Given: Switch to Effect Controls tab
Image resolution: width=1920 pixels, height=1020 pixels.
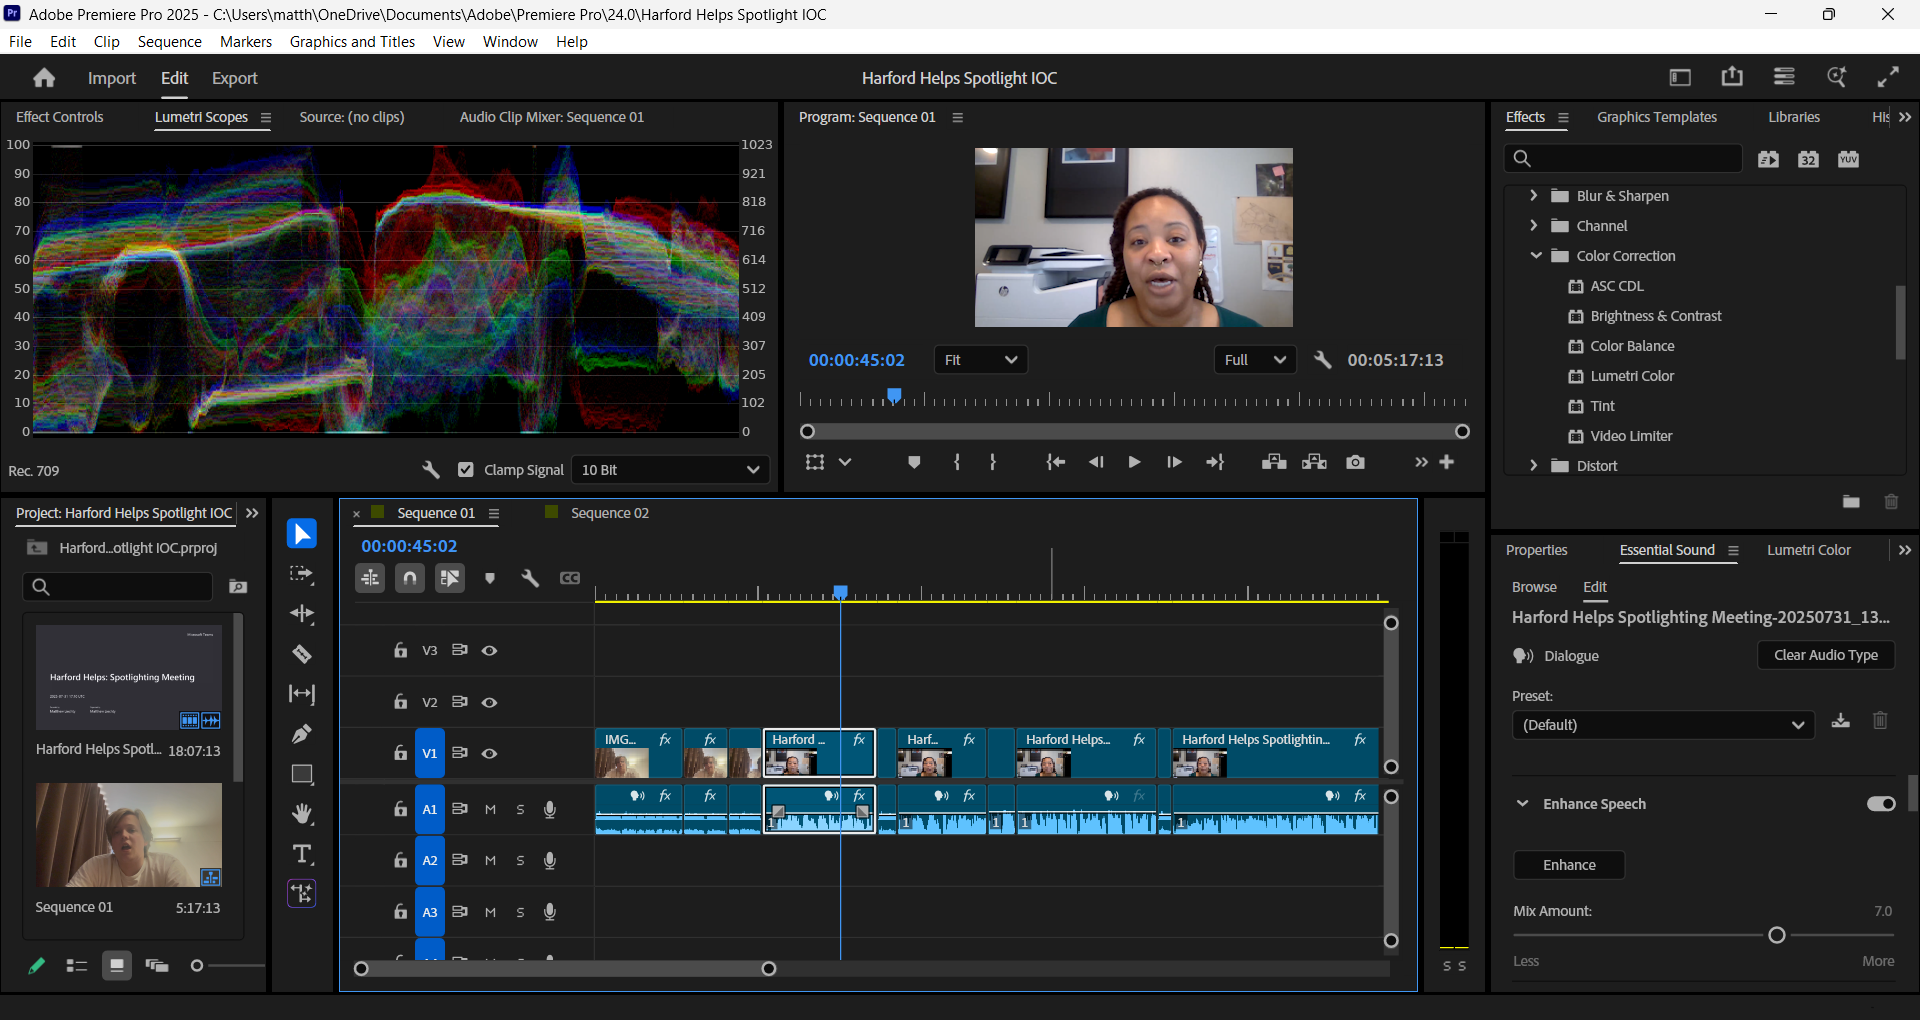Looking at the screenshot, I should pos(60,117).
